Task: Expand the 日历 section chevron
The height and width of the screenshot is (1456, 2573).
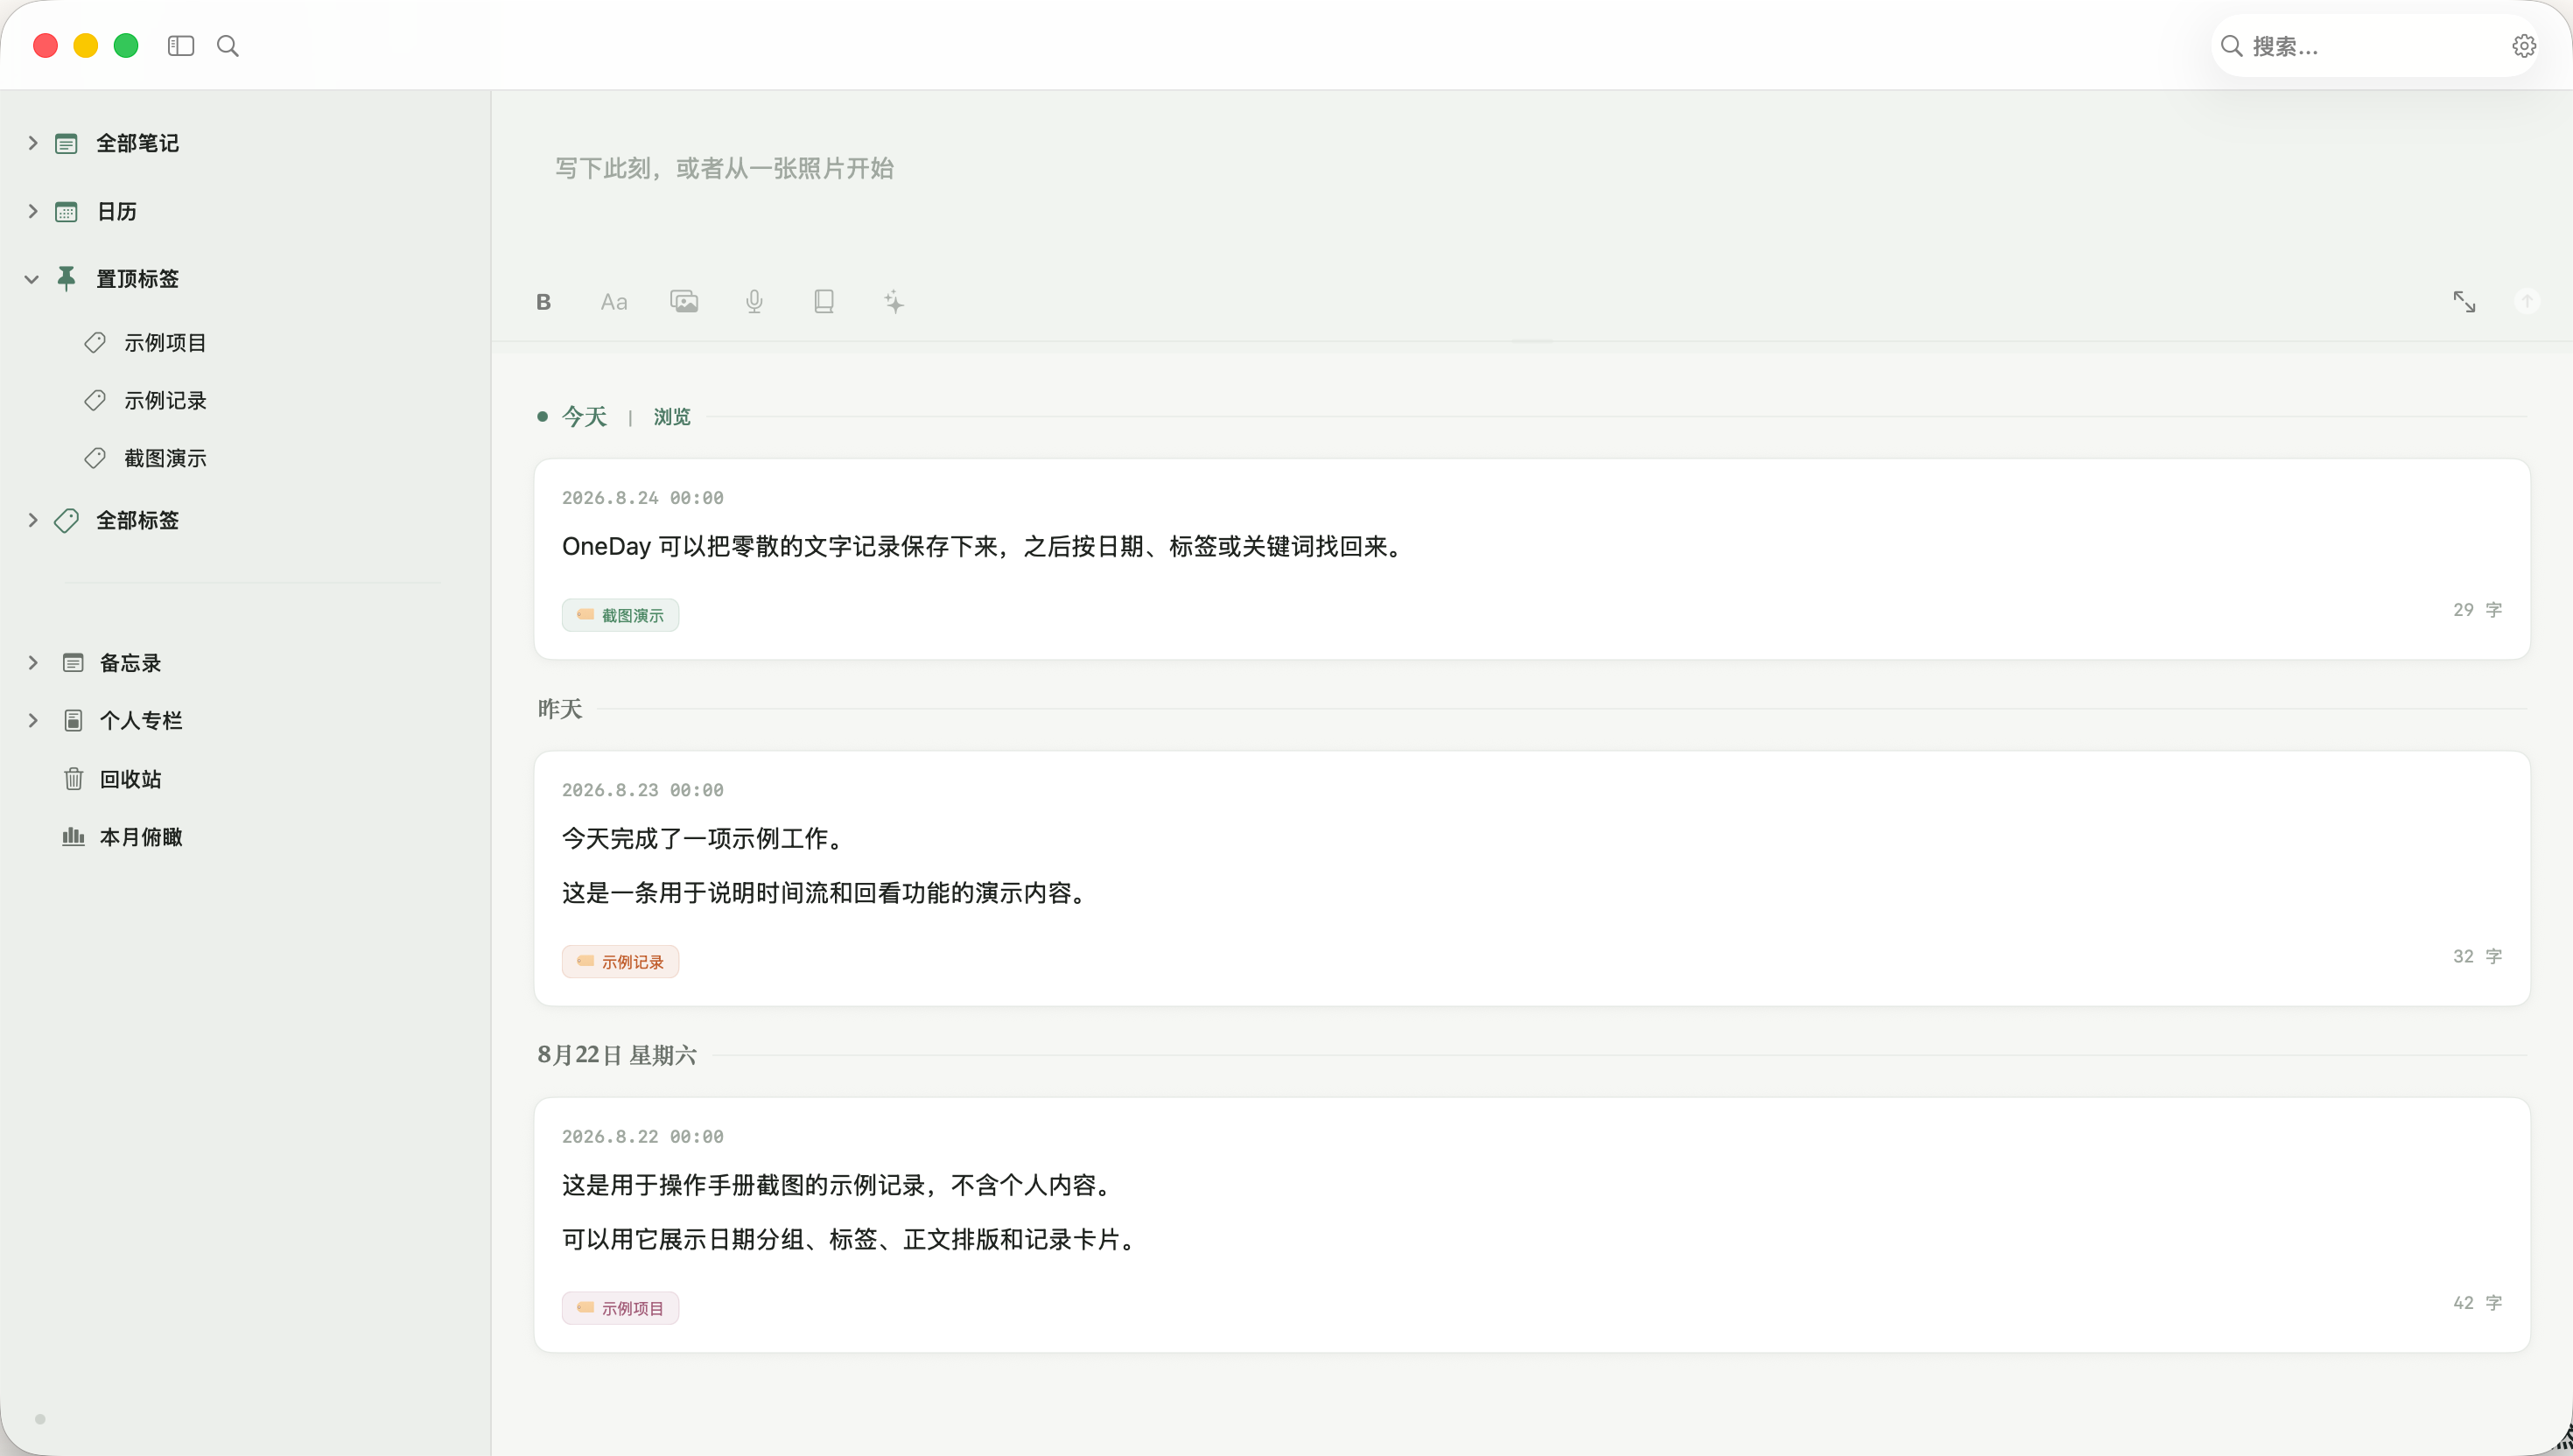Action: [33, 211]
